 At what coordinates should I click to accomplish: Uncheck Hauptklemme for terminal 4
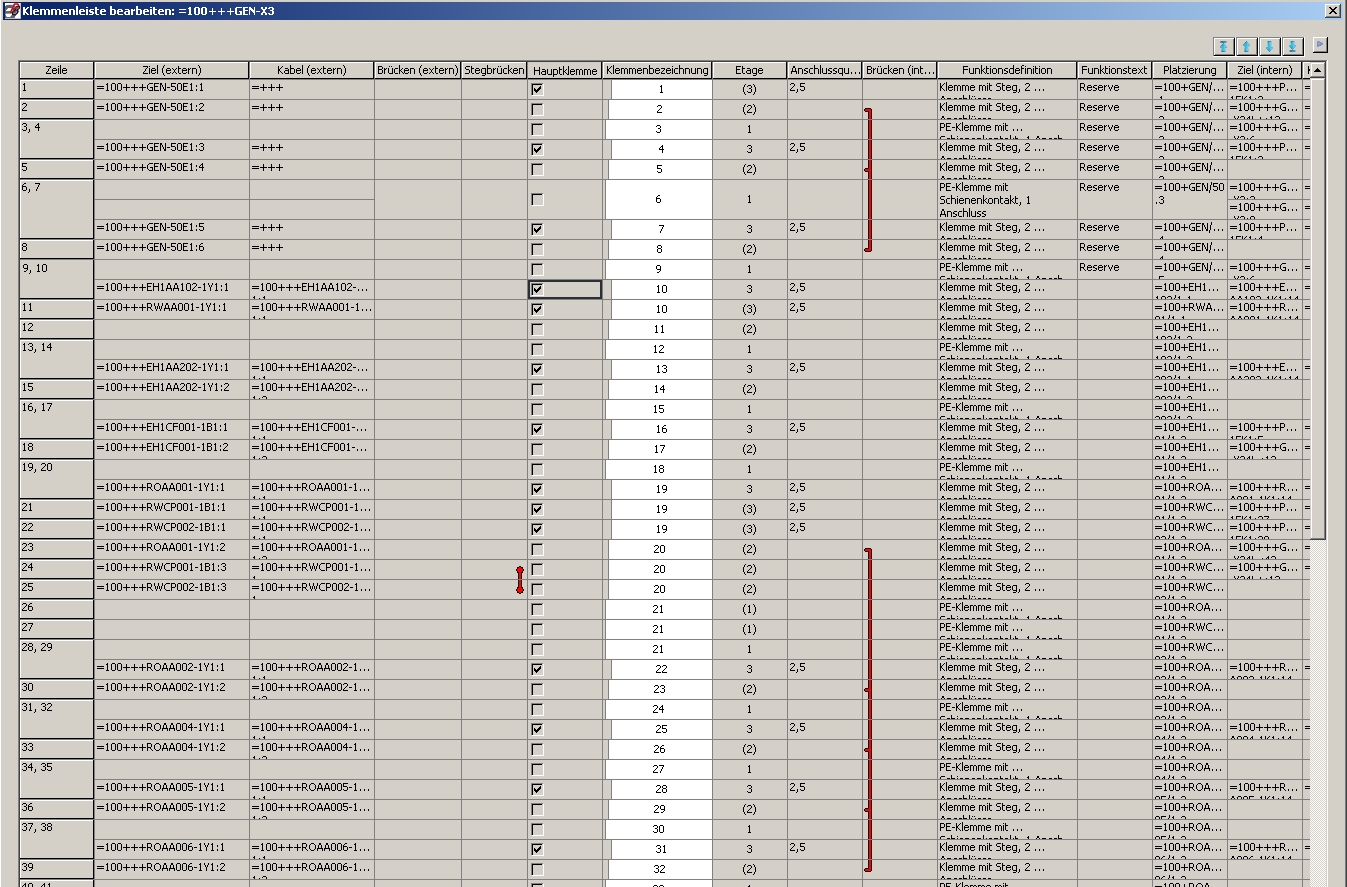point(537,150)
